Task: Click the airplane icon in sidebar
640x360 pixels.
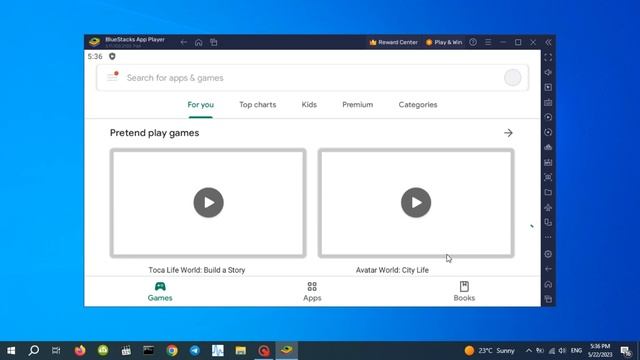Action: [x=548, y=207]
